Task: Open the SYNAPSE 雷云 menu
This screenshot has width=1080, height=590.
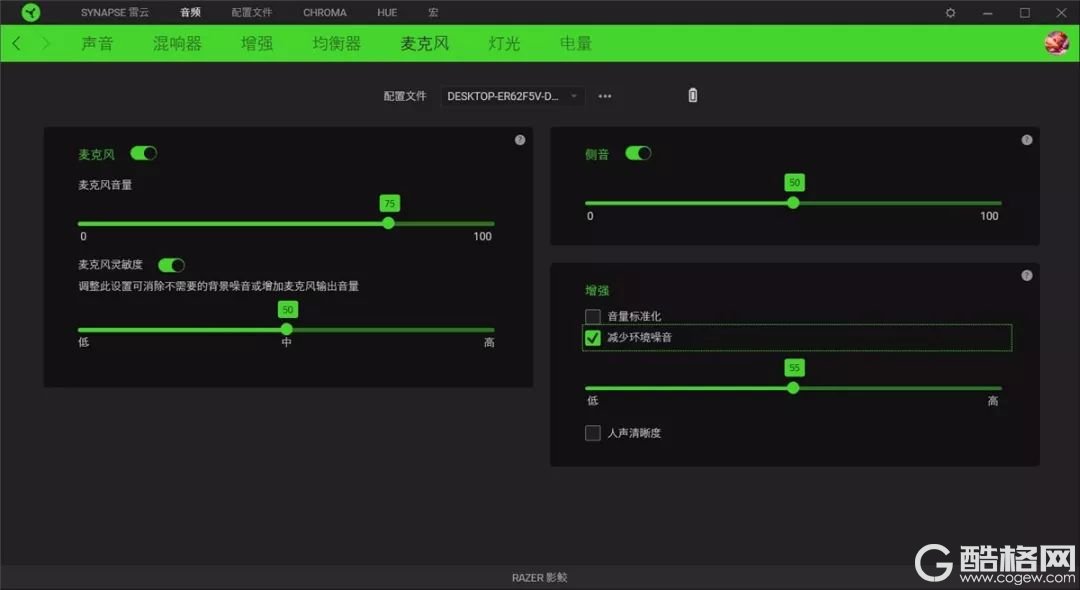Action: coord(114,12)
